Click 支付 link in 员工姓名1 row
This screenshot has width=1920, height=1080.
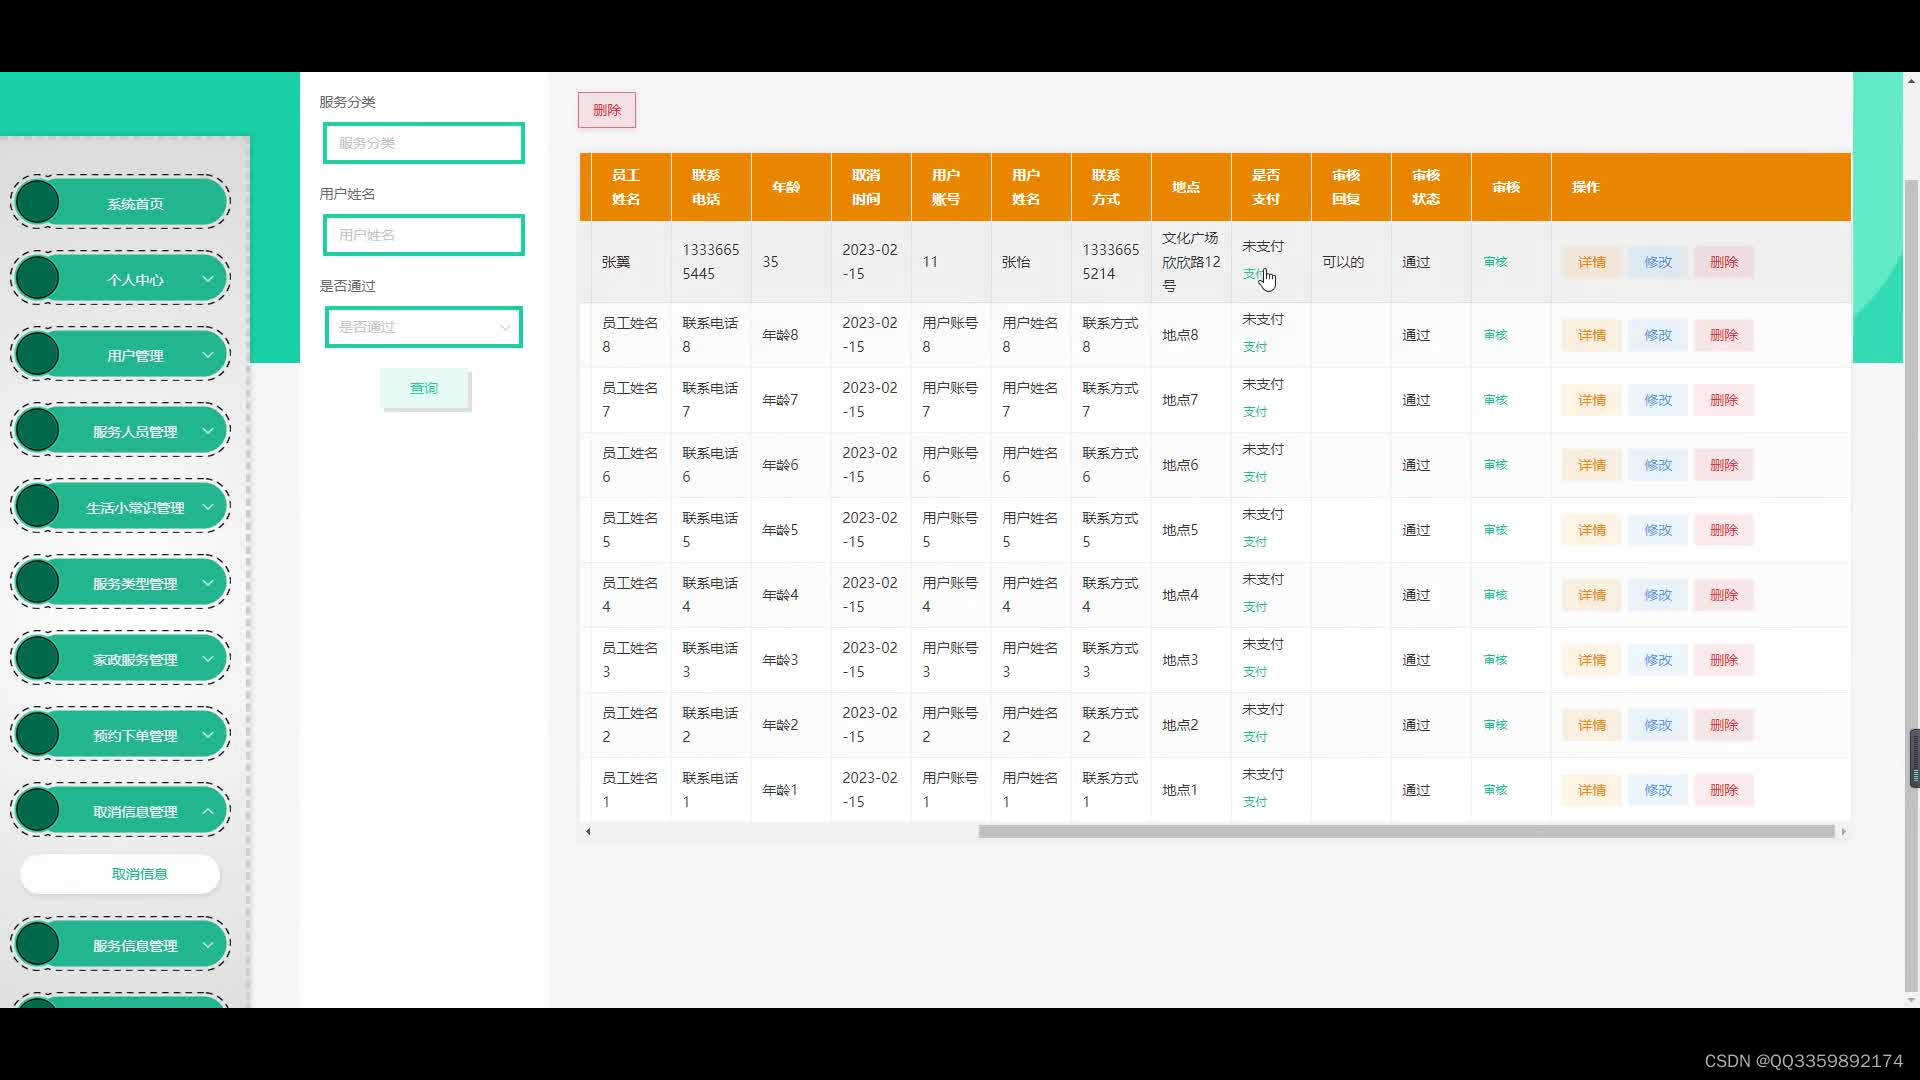1254,802
